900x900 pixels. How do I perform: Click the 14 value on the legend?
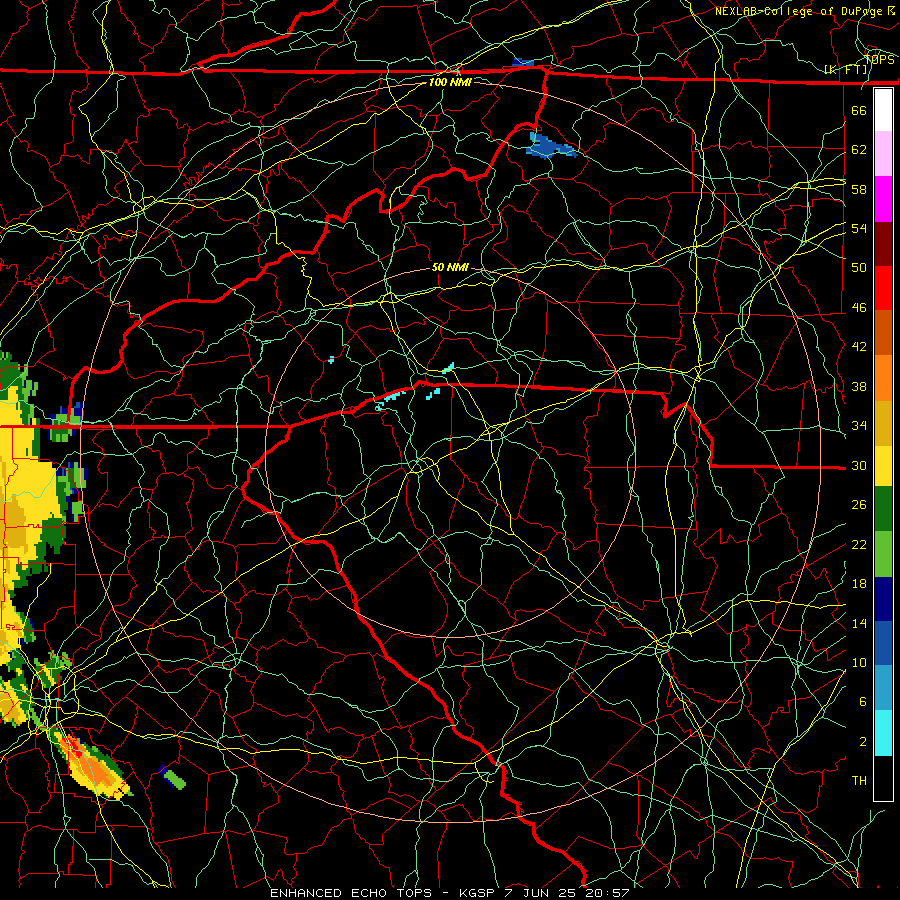pos(859,623)
